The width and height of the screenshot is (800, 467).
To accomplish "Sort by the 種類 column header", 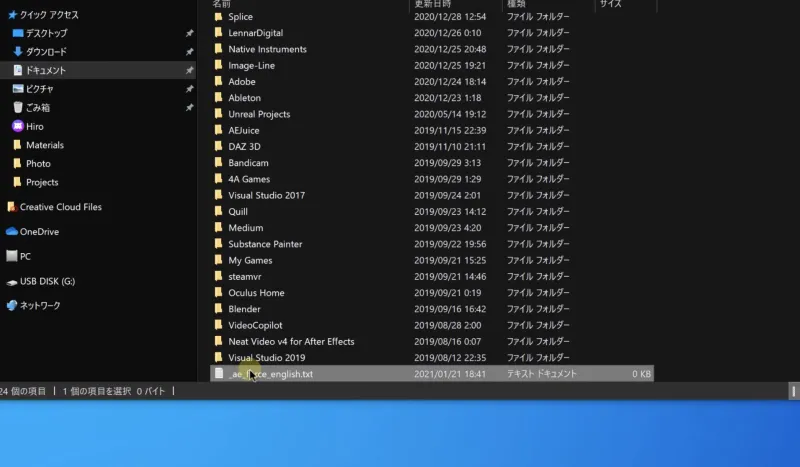I will [516, 4].
